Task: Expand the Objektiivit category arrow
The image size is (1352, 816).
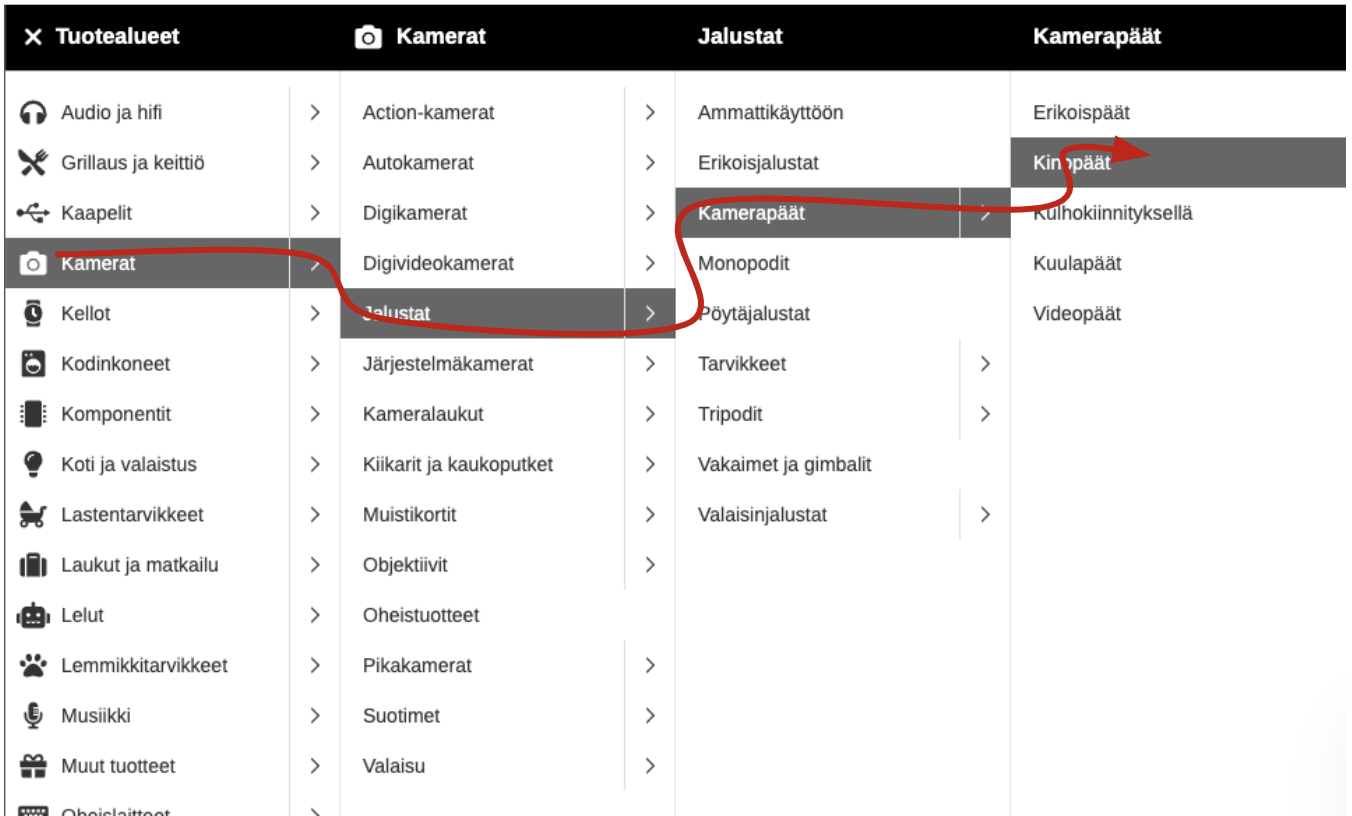Action: pos(650,565)
